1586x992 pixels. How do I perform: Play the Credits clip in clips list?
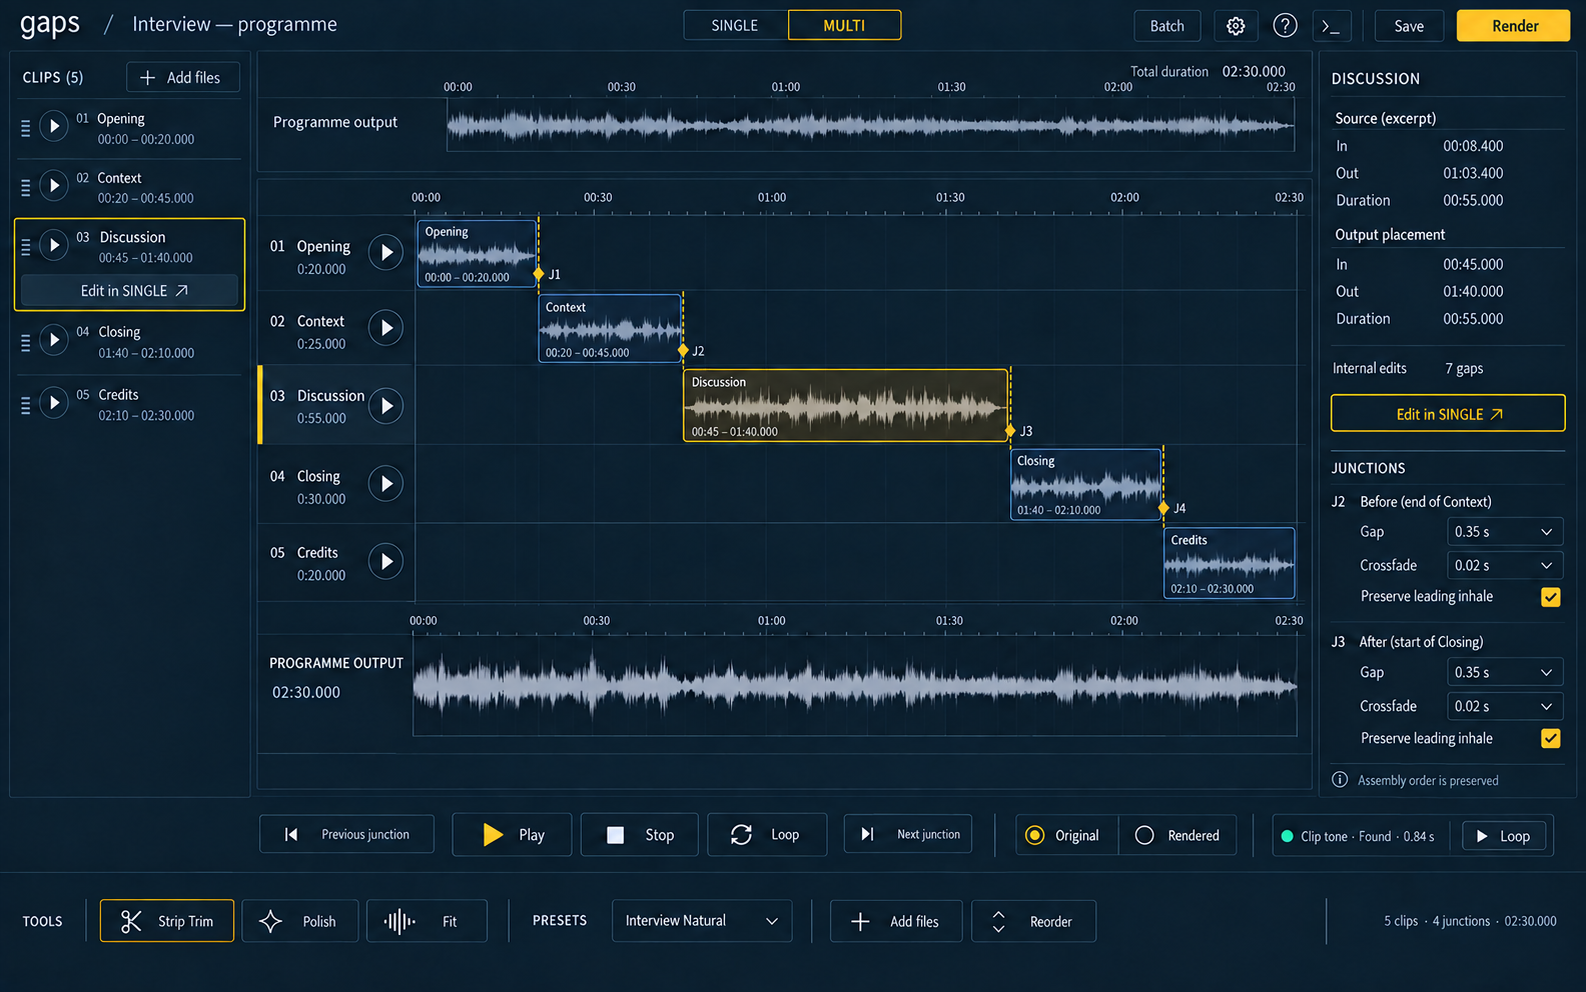click(x=54, y=403)
